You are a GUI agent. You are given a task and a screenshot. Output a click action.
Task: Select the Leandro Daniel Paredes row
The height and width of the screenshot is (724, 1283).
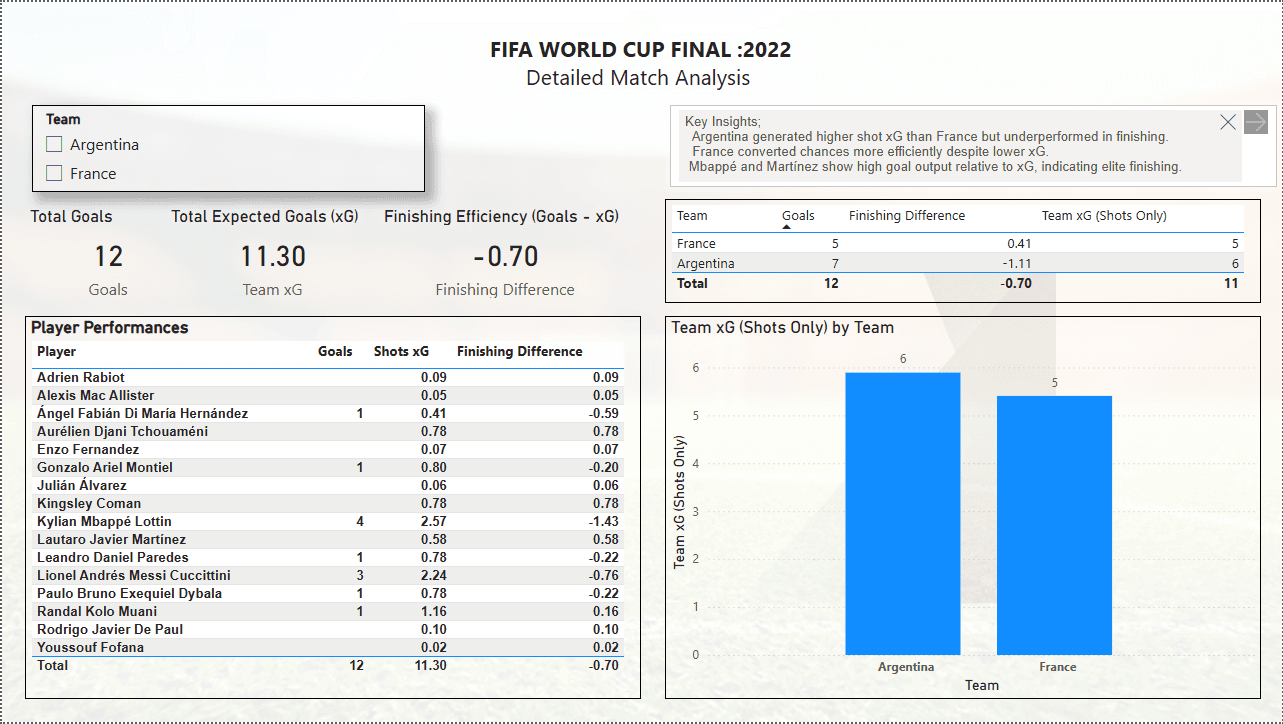tap(328, 558)
